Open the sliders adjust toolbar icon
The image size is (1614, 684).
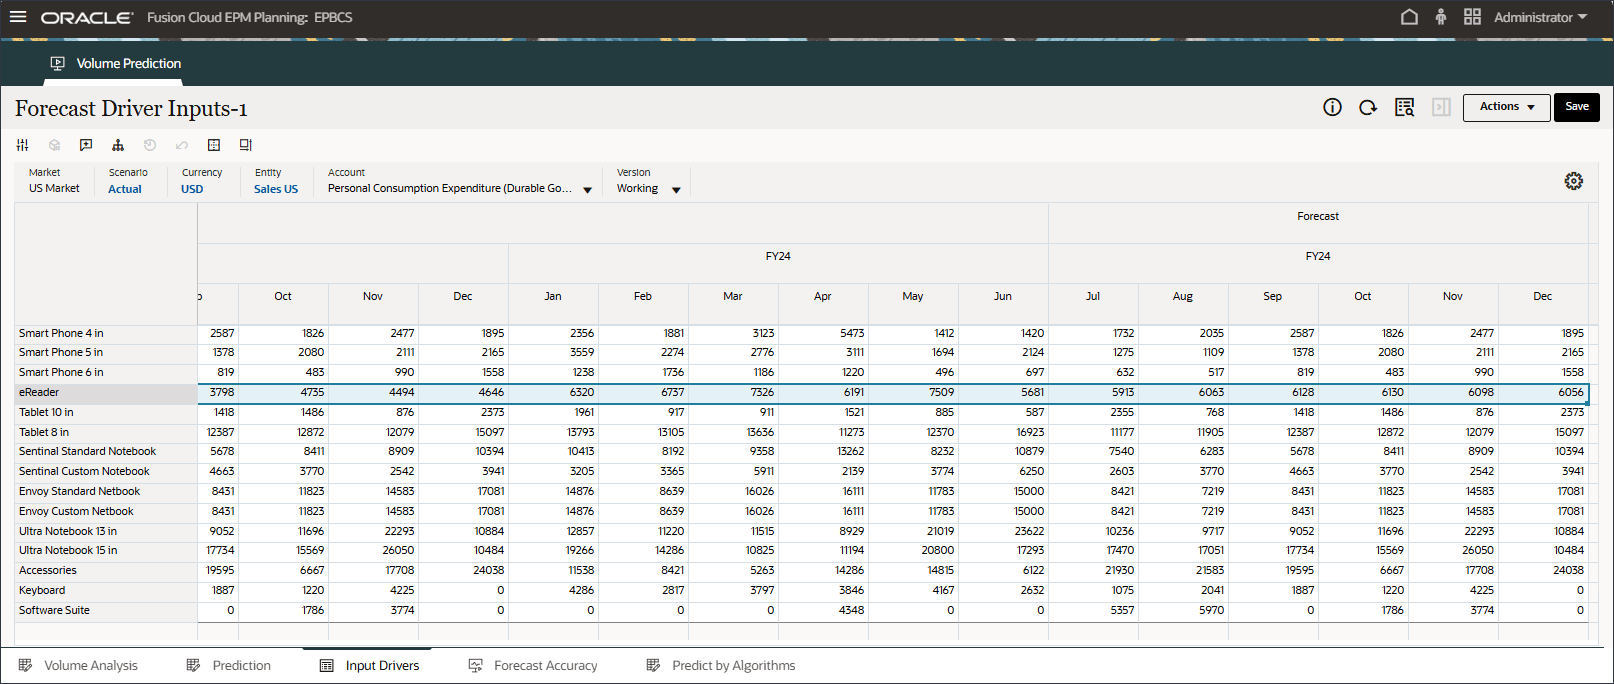22,145
